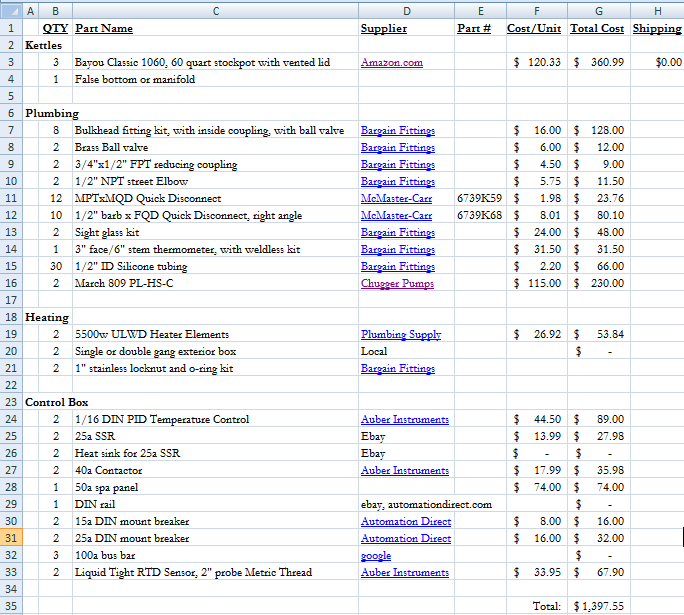The height and width of the screenshot is (615, 684).
Task: Select the 'ebay, automationdirect.com' cell
Action: [x=426, y=505]
